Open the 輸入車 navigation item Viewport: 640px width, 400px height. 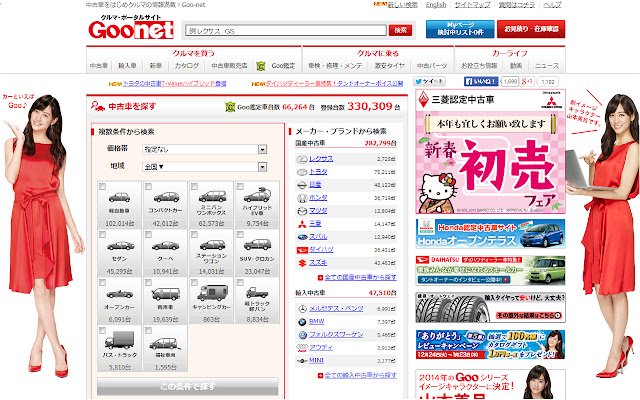point(127,66)
